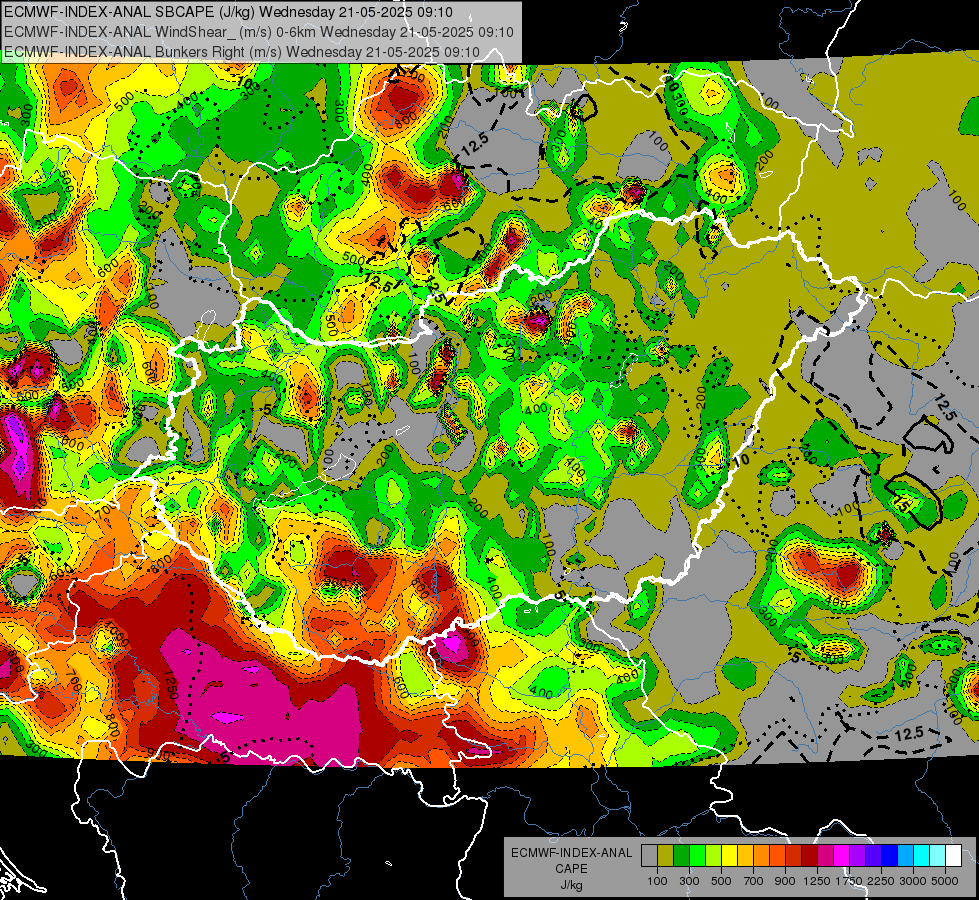Select the dark green legend swatch
The width and height of the screenshot is (979, 900).
point(681,856)
